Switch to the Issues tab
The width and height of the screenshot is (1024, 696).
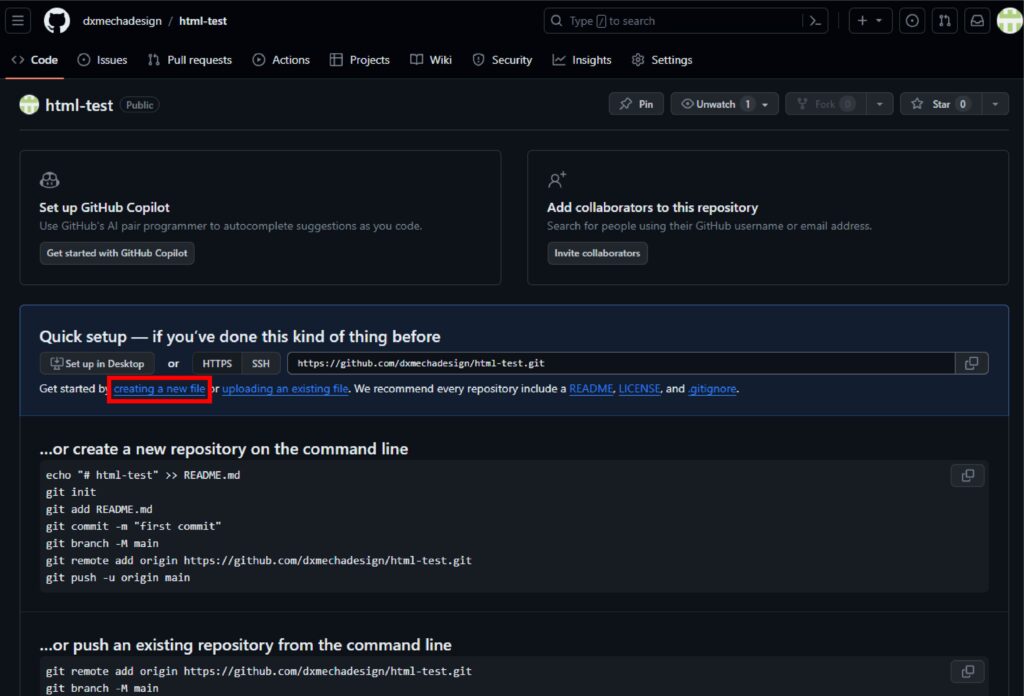(x=103, y=60)
